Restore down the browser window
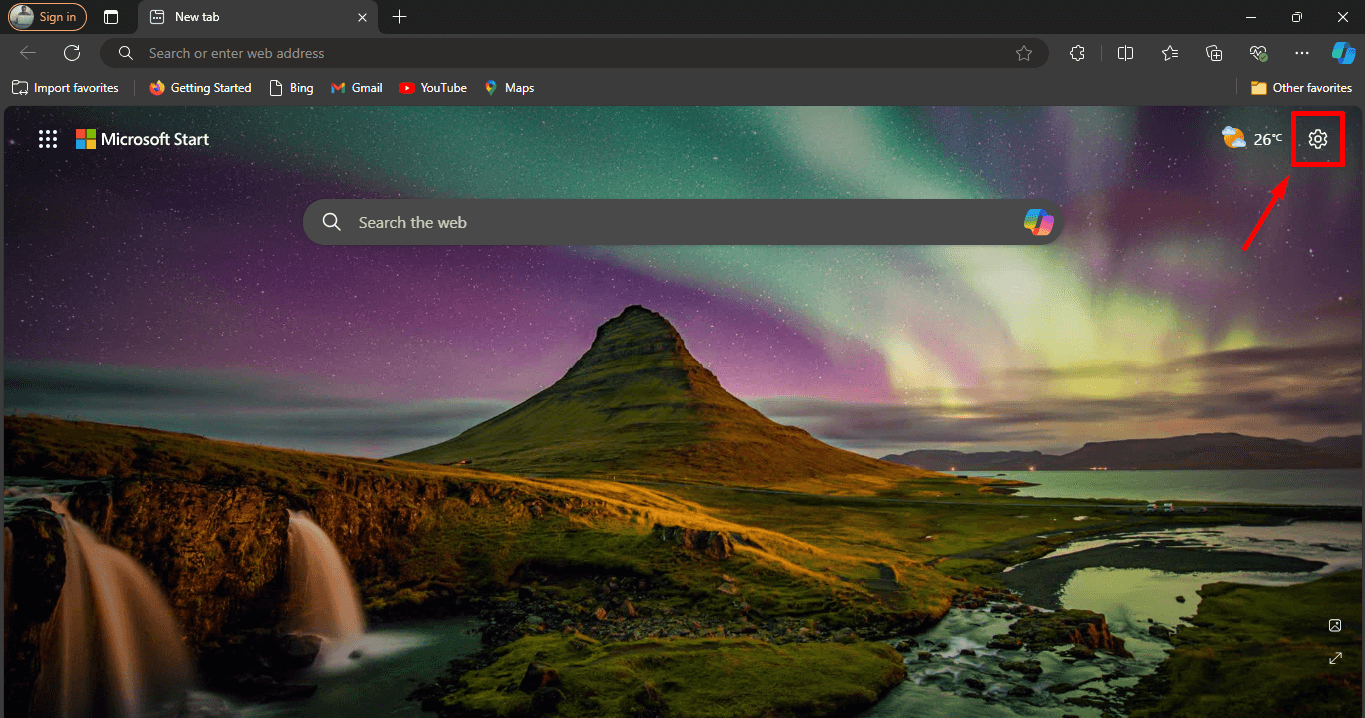 pos(1297,17)
